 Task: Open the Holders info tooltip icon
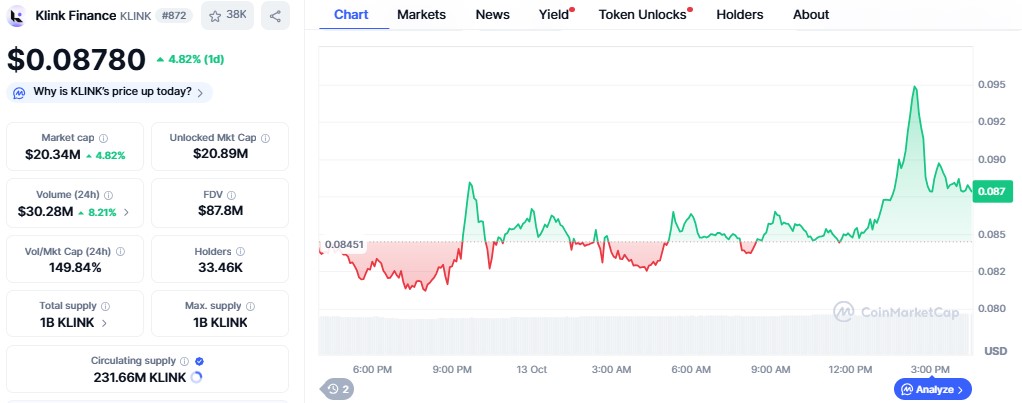240,252
